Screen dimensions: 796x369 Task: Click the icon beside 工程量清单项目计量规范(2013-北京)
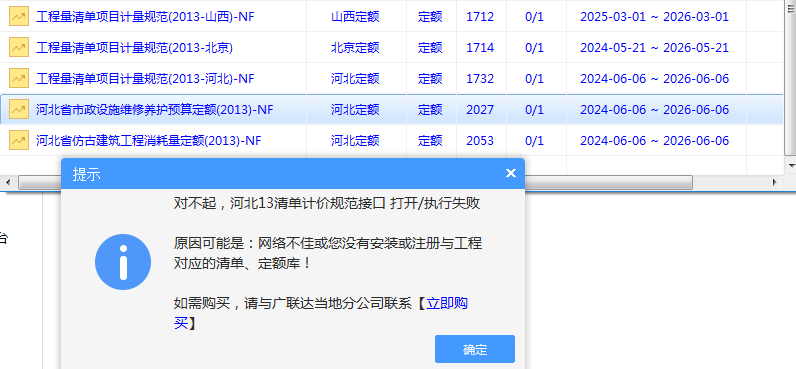(x=19, y=48)
